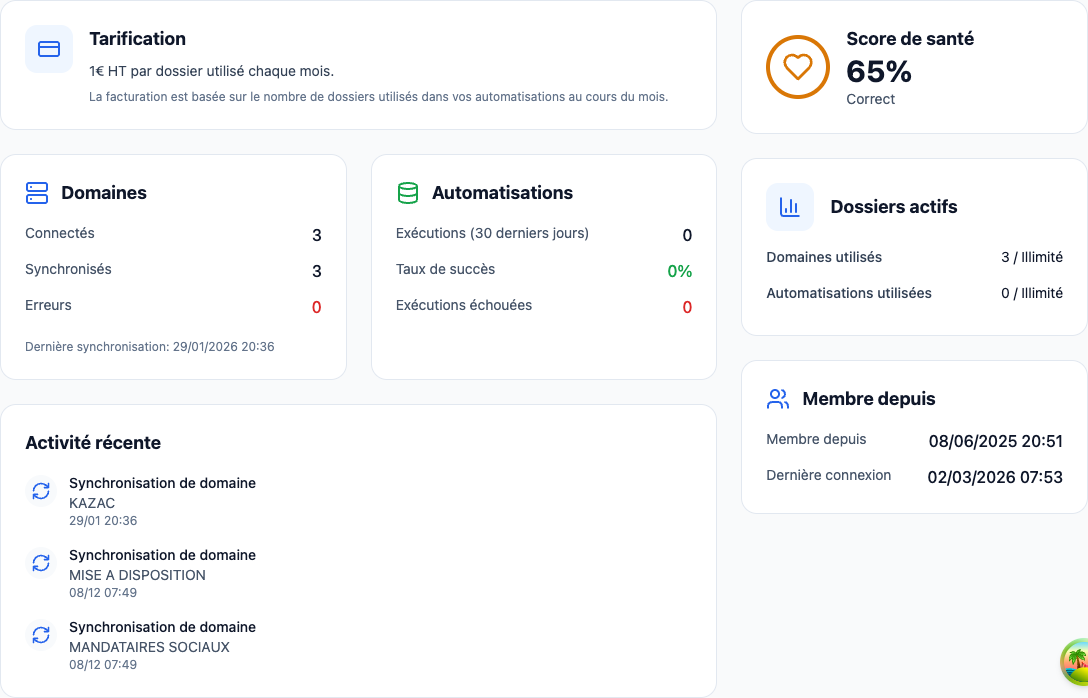Click the credit card icon in the Tarification card
Image resolution: width=1088 pixels, height=698 pixels.
point(49,48)
